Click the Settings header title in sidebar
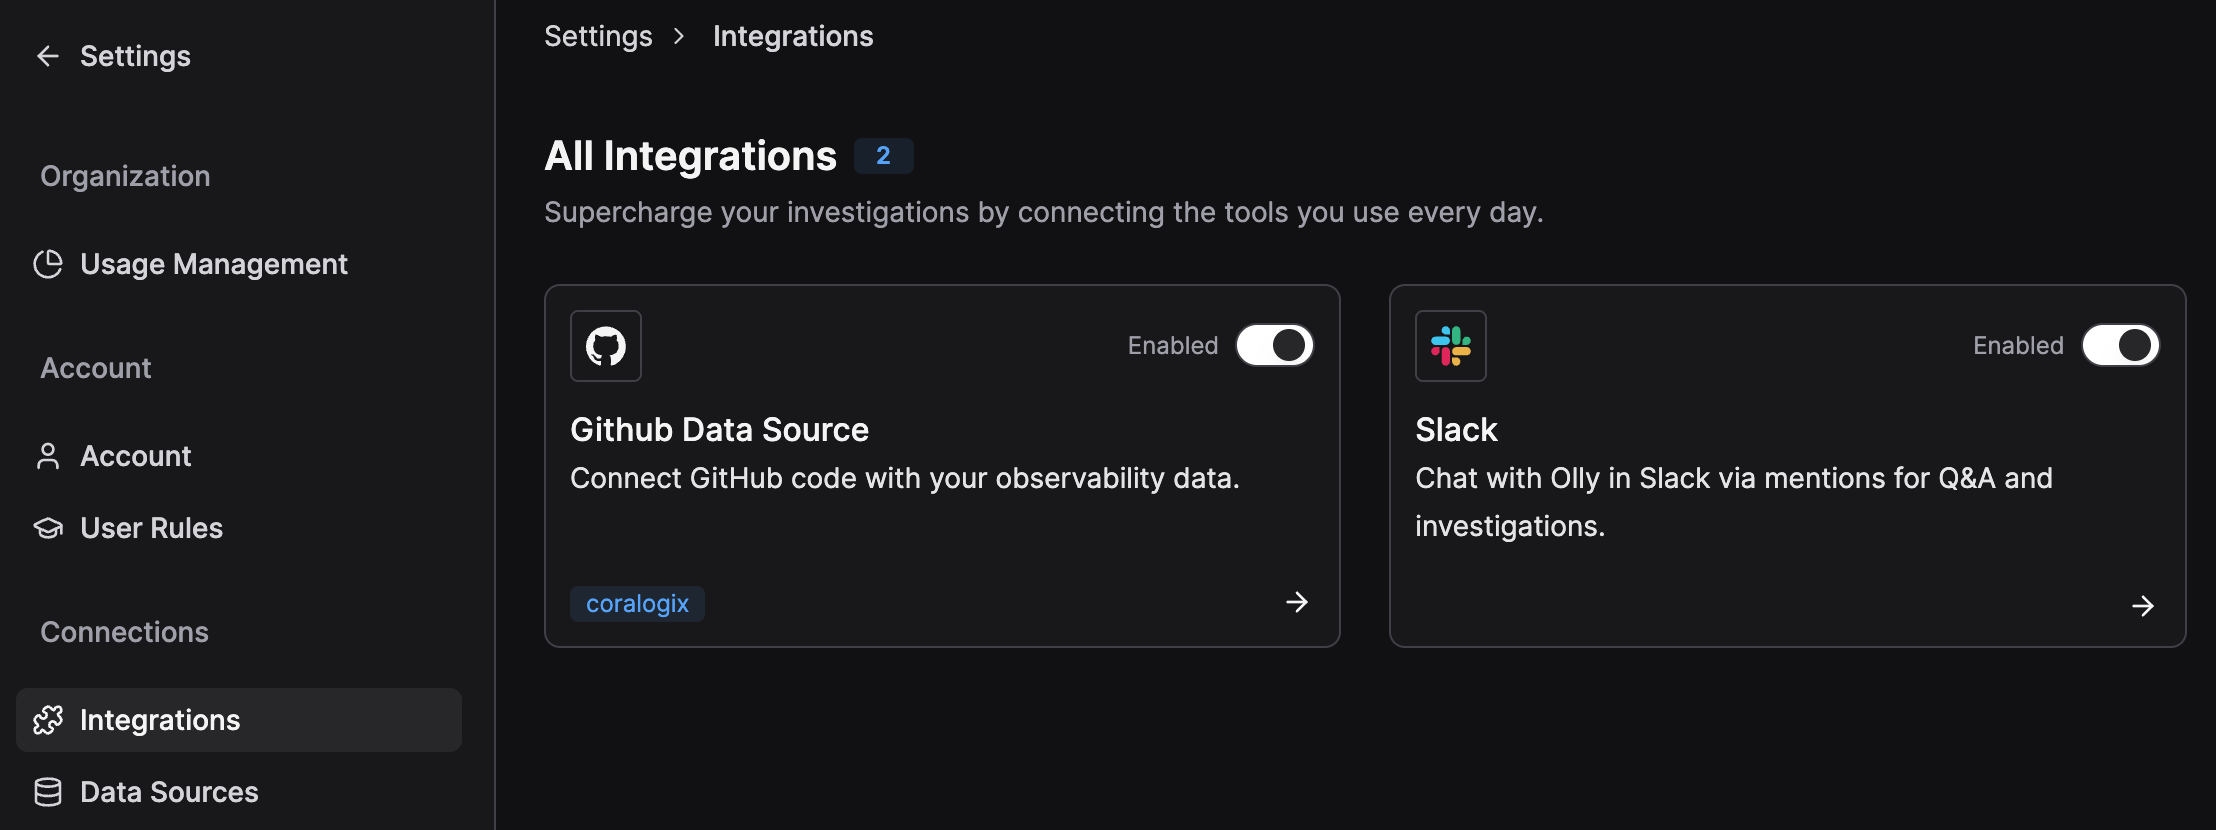This screenshot has width=2216, height=830. click(135, 56)
